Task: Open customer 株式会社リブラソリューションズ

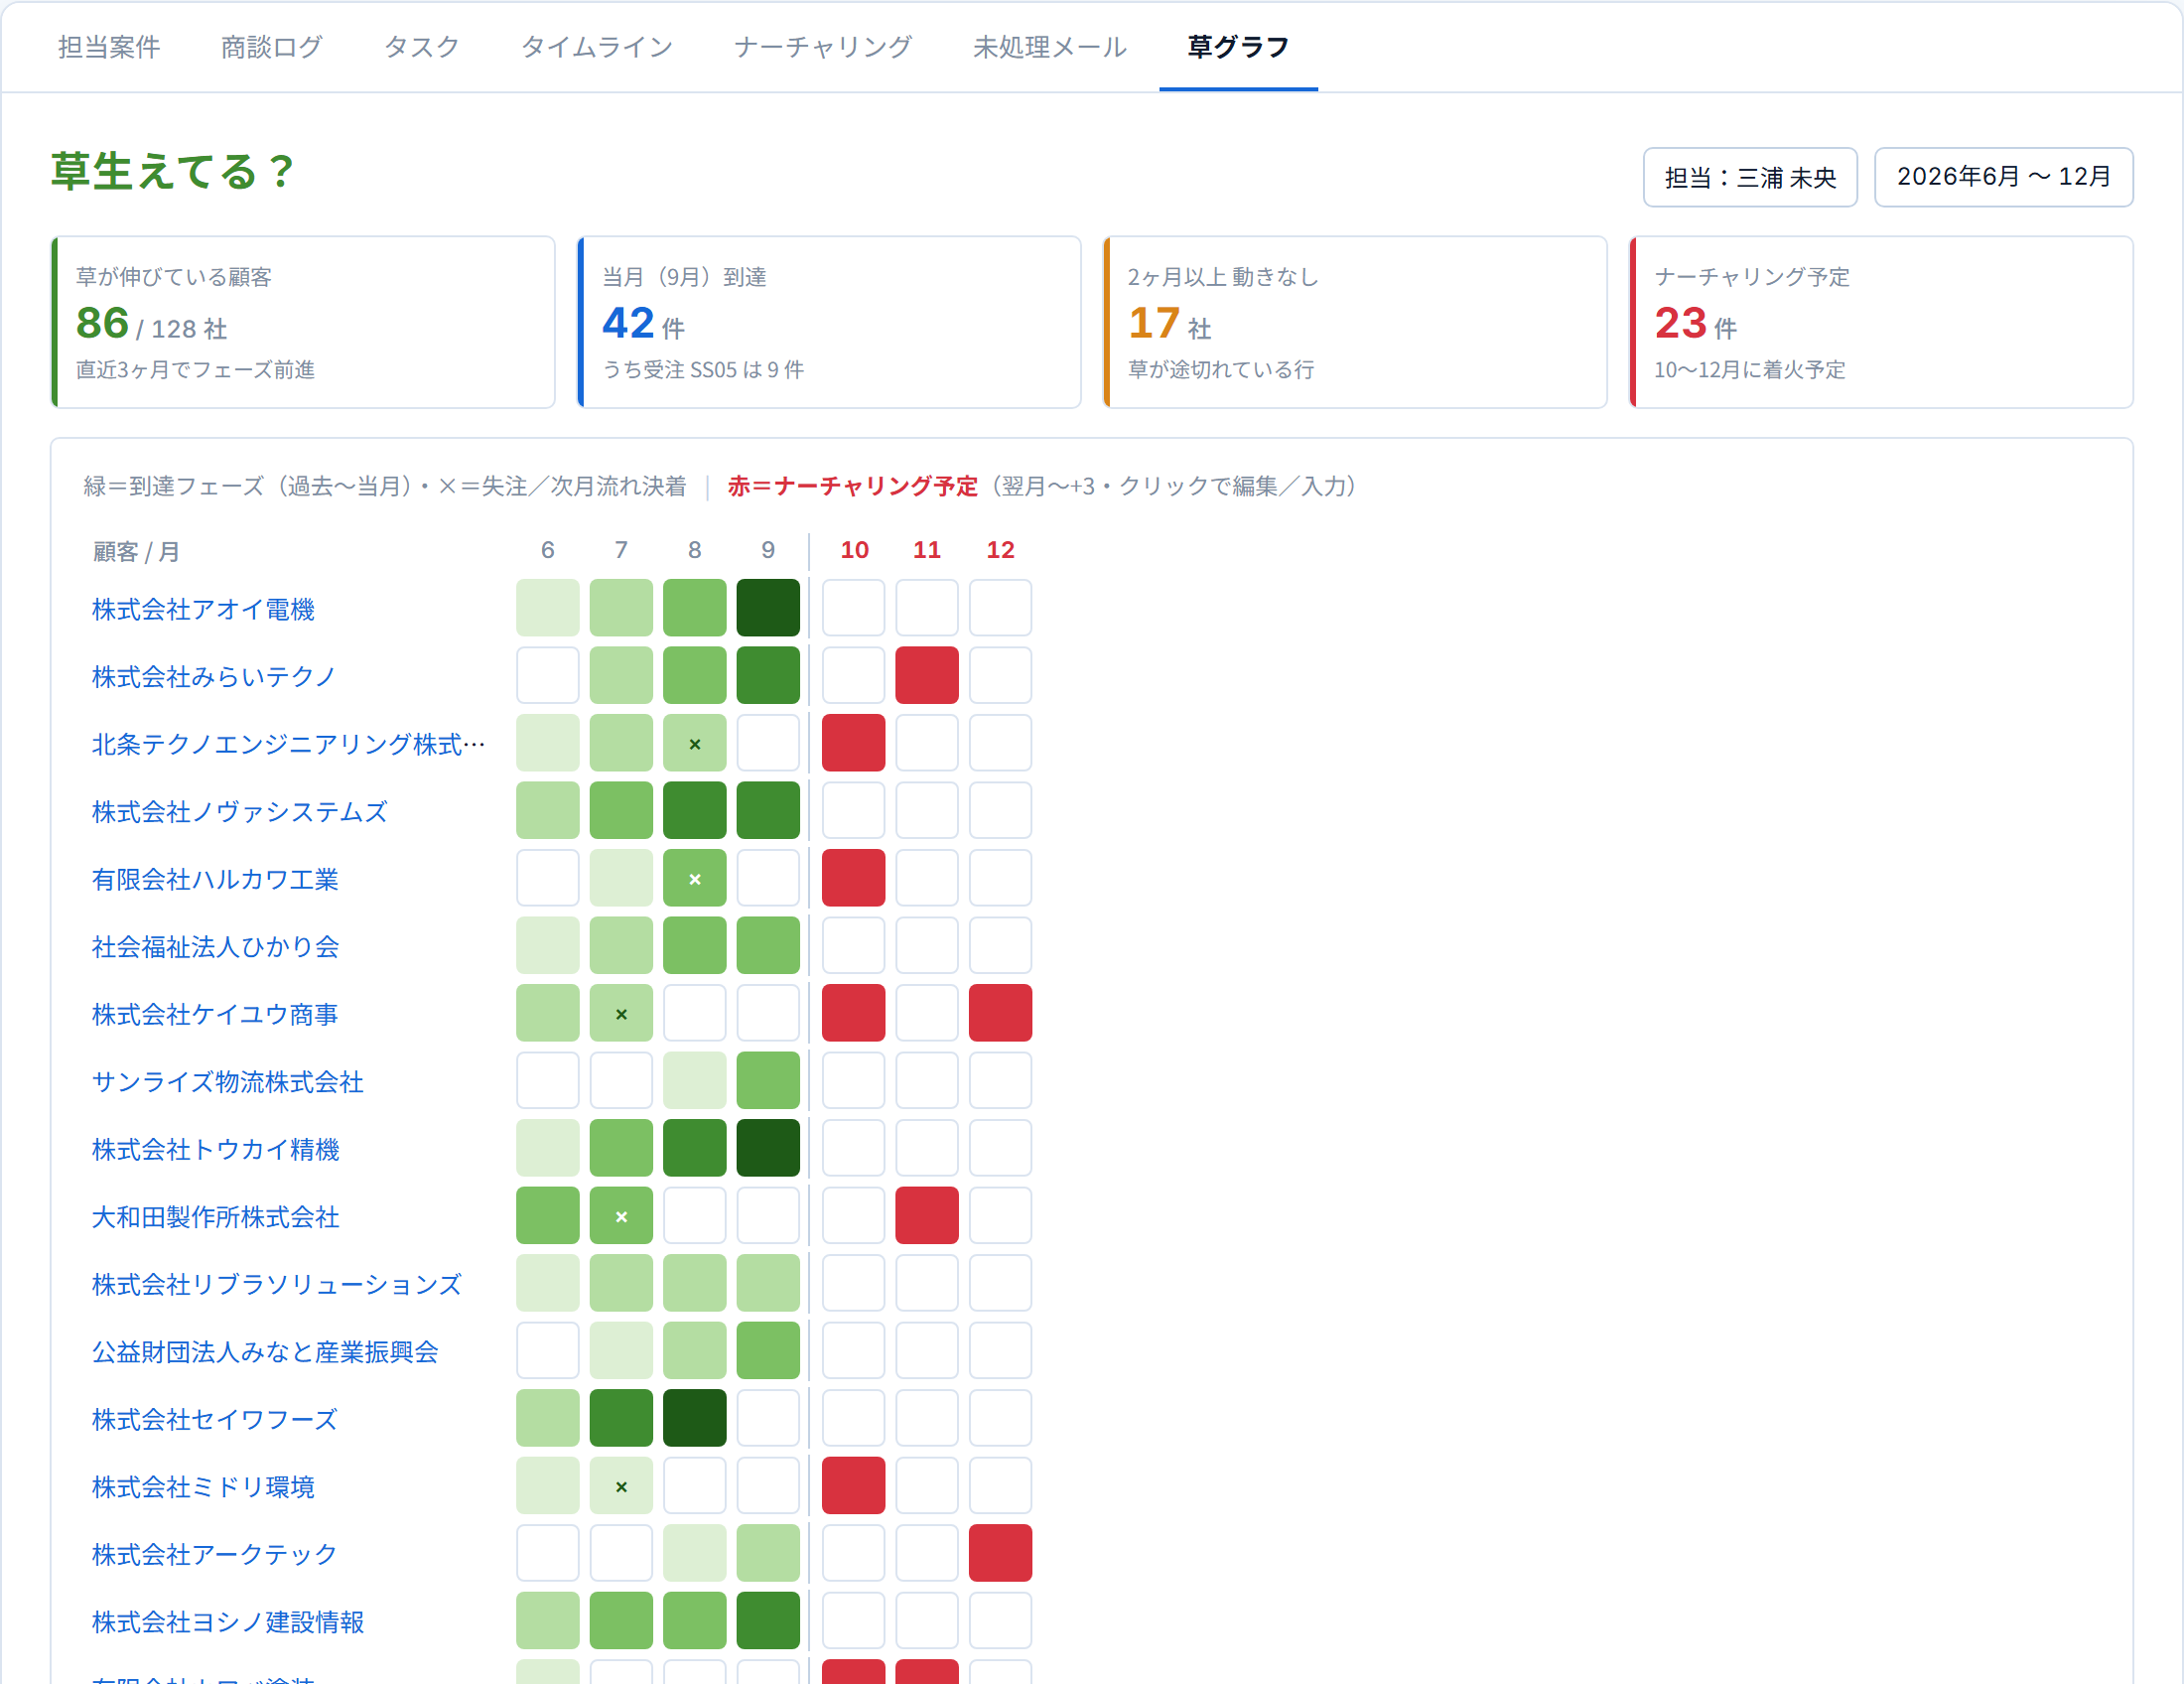Action: click(276, 1284)
